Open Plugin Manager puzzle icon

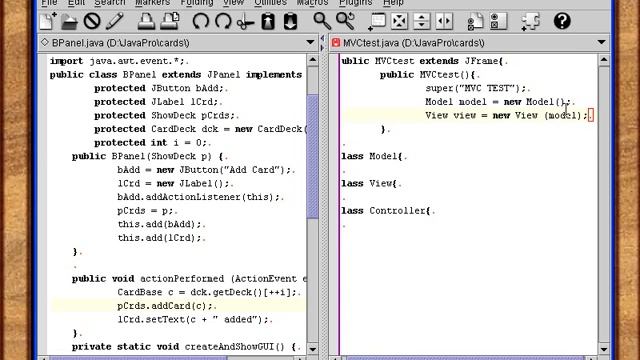tap(530, 22)
